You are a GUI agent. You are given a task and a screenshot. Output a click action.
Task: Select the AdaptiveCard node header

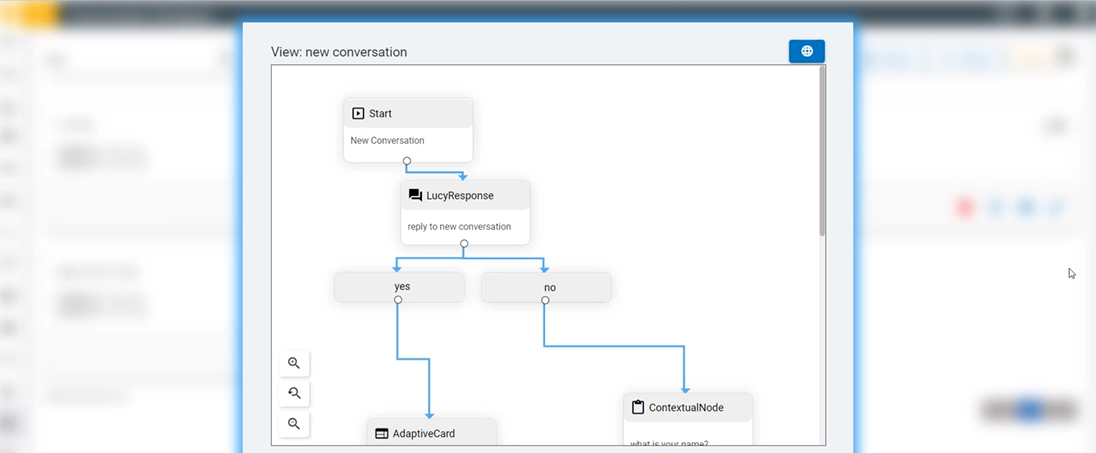pyautogui.click(x=432, y=433)
